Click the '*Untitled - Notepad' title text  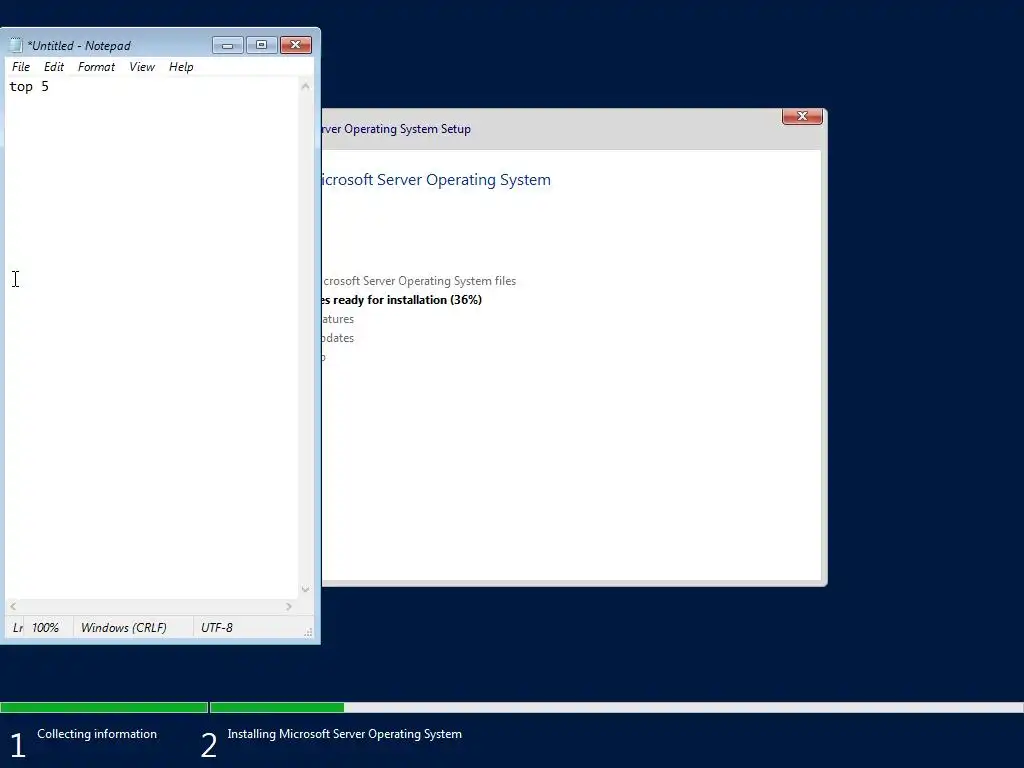click(79, 46)
